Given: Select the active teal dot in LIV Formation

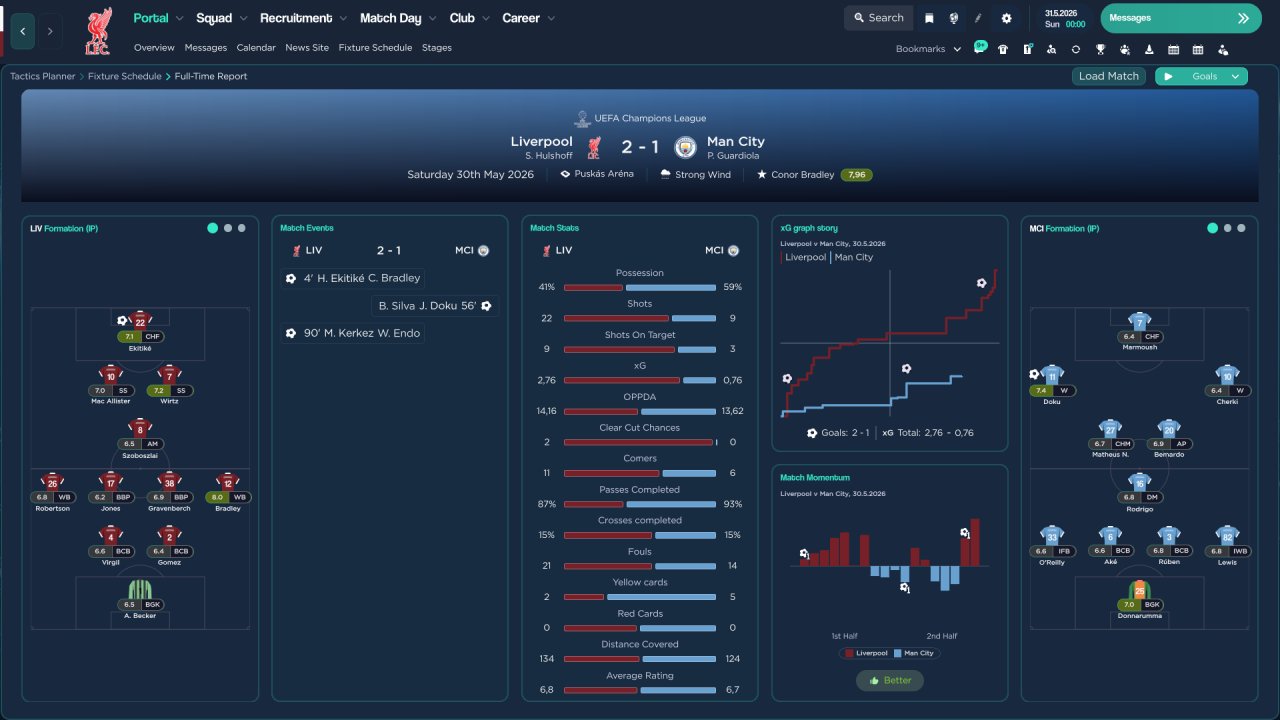Looking at the screenshot, I should click(212, 228).
